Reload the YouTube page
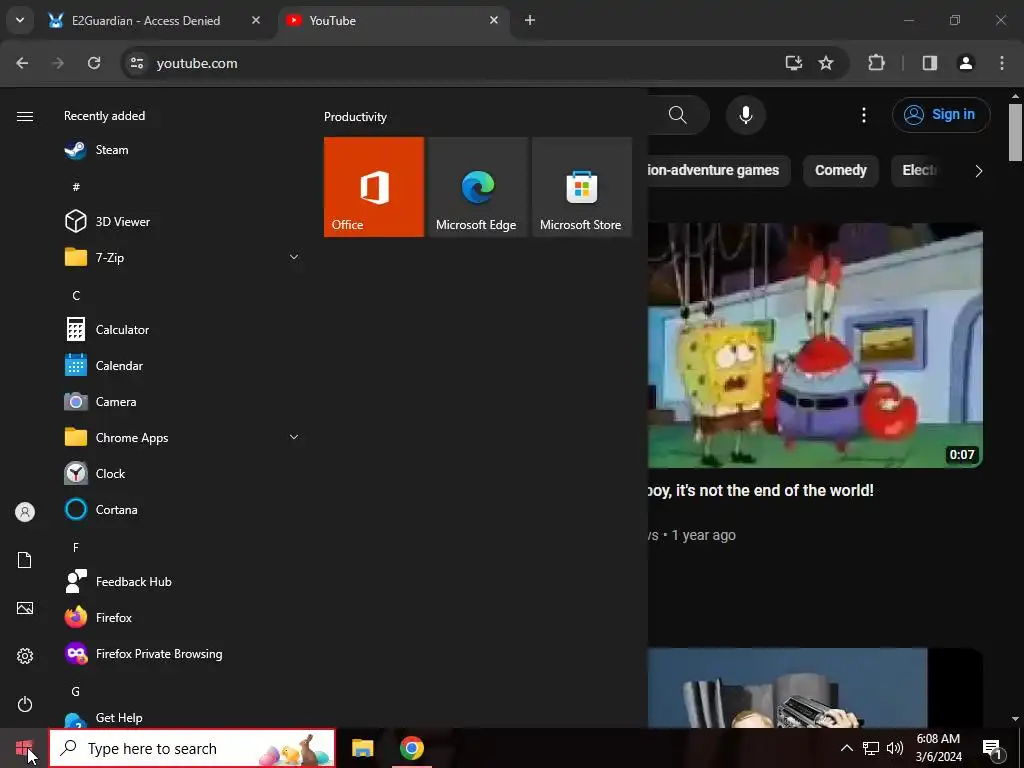Image resolution: width=1024 pixels, height=768 pixels. click(94, 63)
